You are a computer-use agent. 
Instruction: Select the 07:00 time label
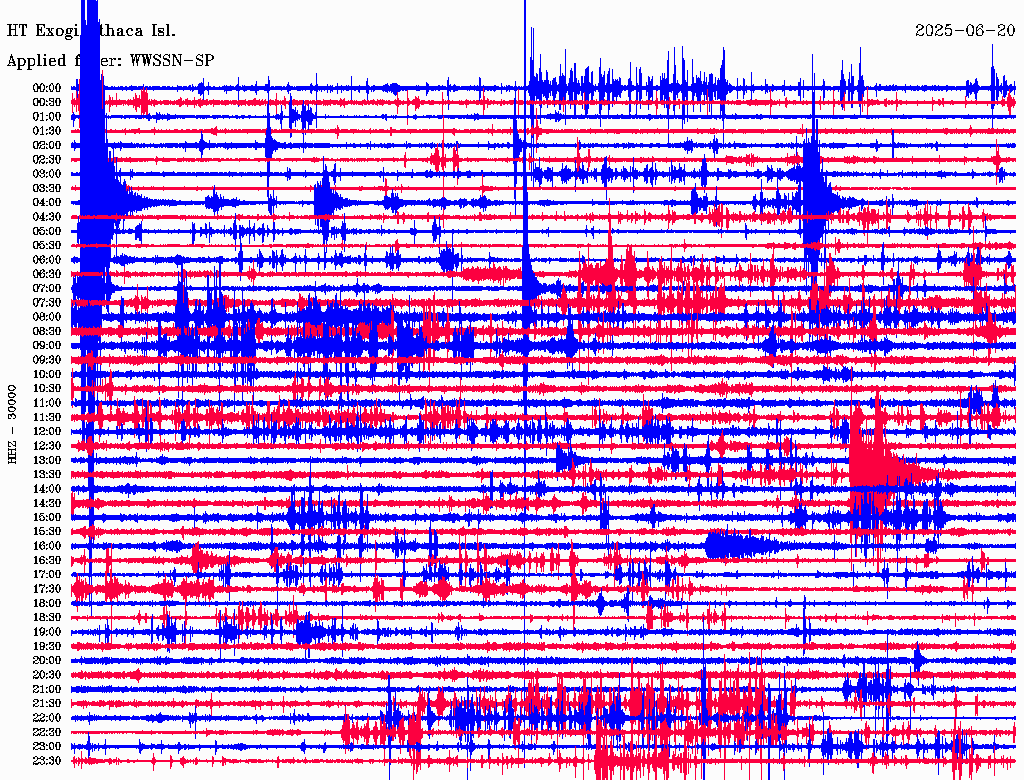[47, 288]
